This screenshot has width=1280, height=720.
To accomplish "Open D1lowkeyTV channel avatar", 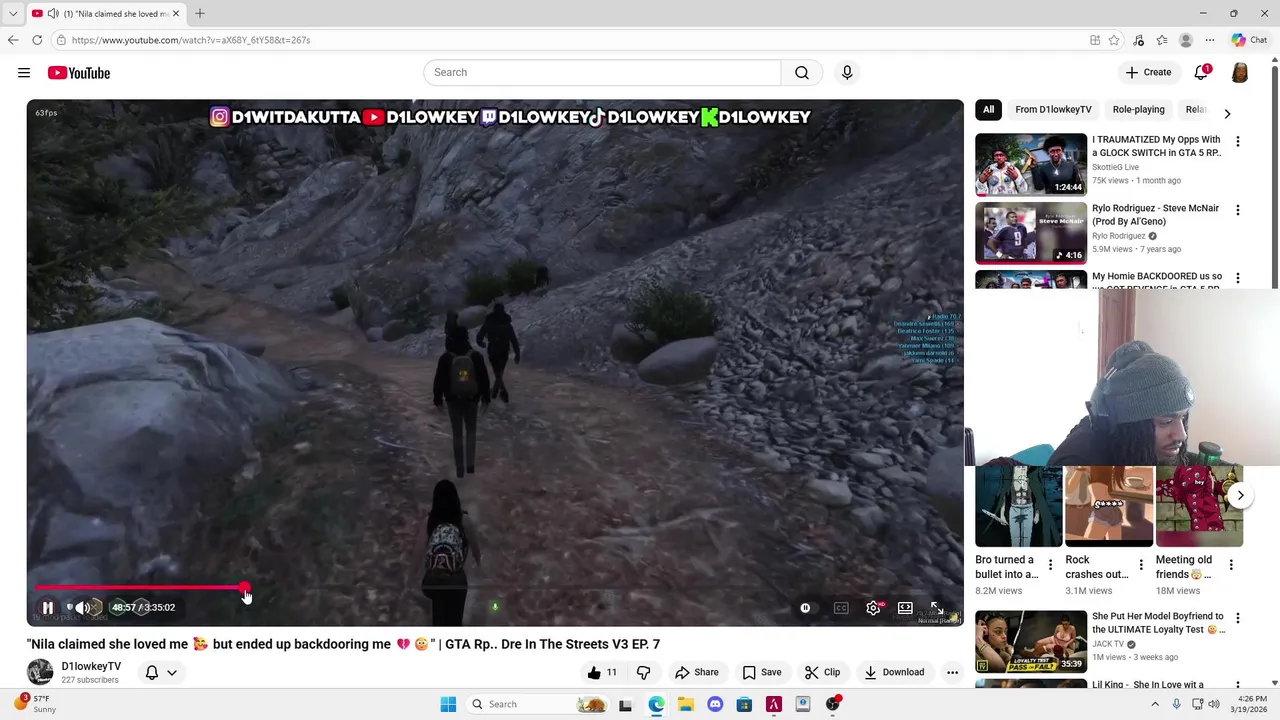I will tap(40, 672).
